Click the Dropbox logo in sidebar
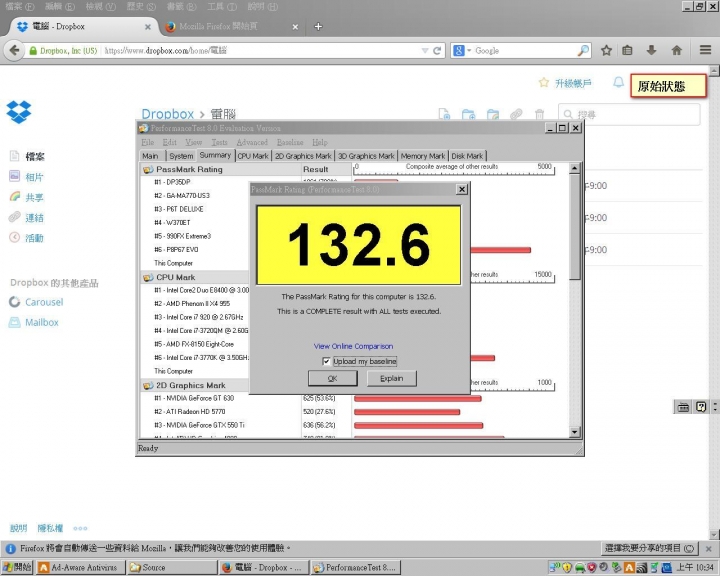 [19, 112]
